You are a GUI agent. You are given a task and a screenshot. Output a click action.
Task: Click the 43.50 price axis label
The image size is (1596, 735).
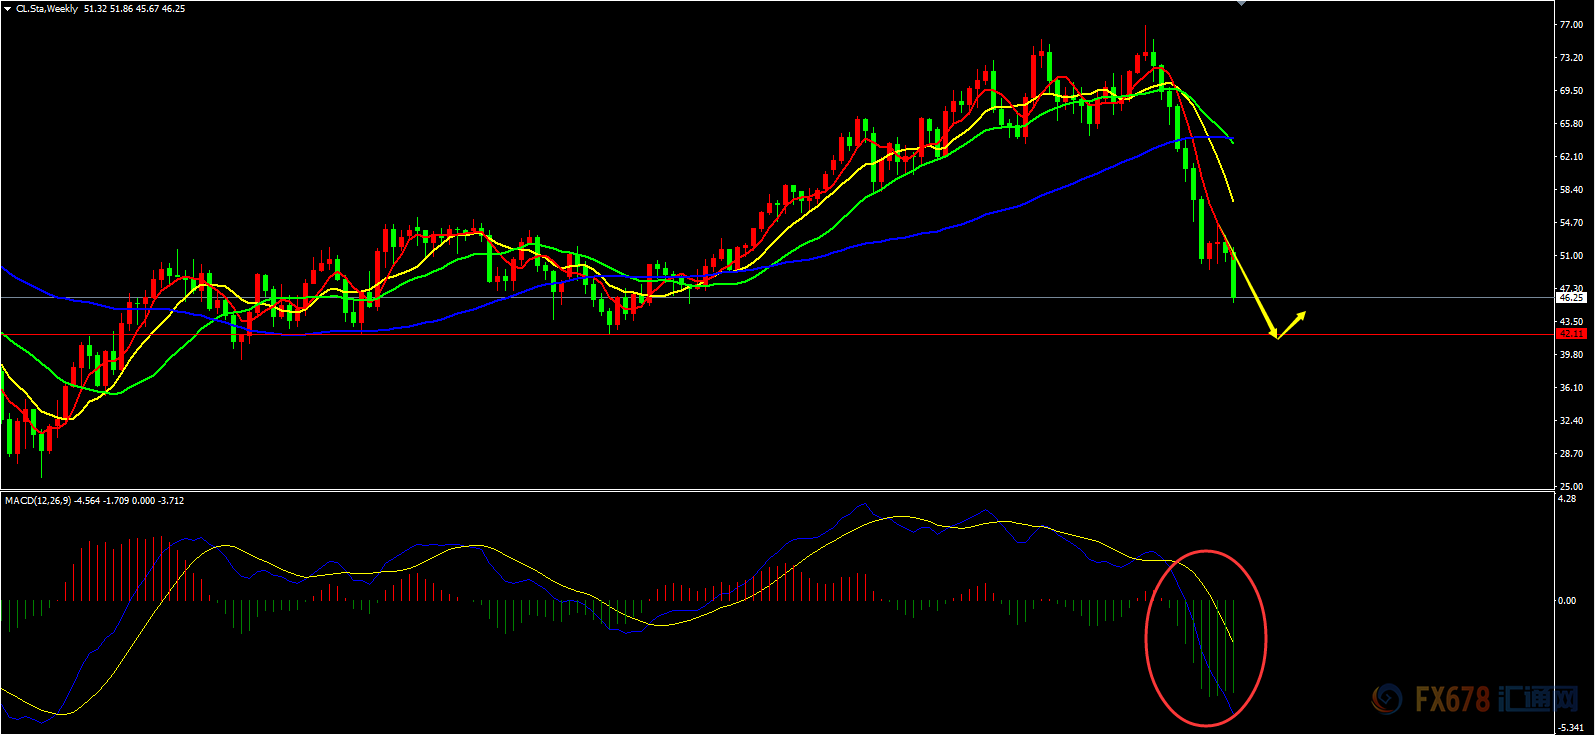pyautogui.click(x=1571, y=322)
